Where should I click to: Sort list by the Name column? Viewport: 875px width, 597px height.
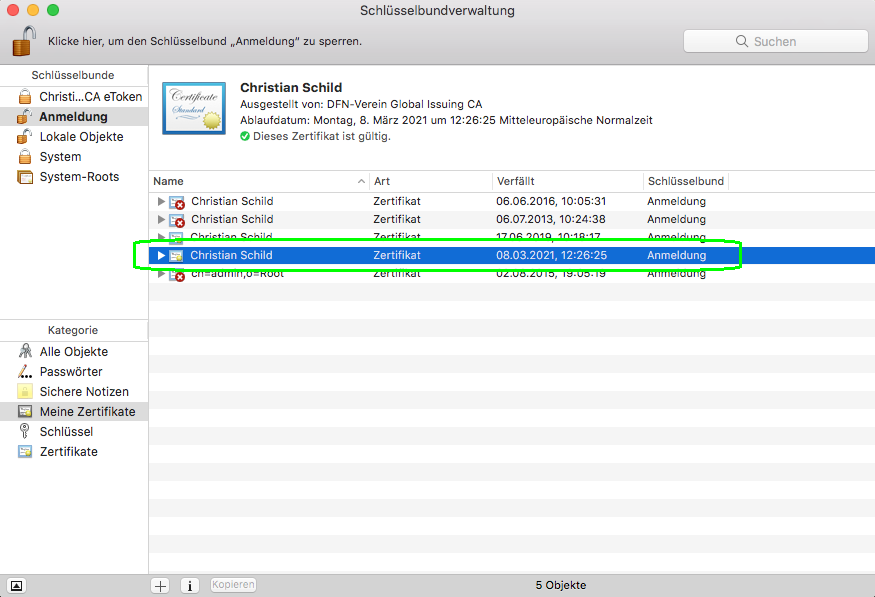(258, 181)
